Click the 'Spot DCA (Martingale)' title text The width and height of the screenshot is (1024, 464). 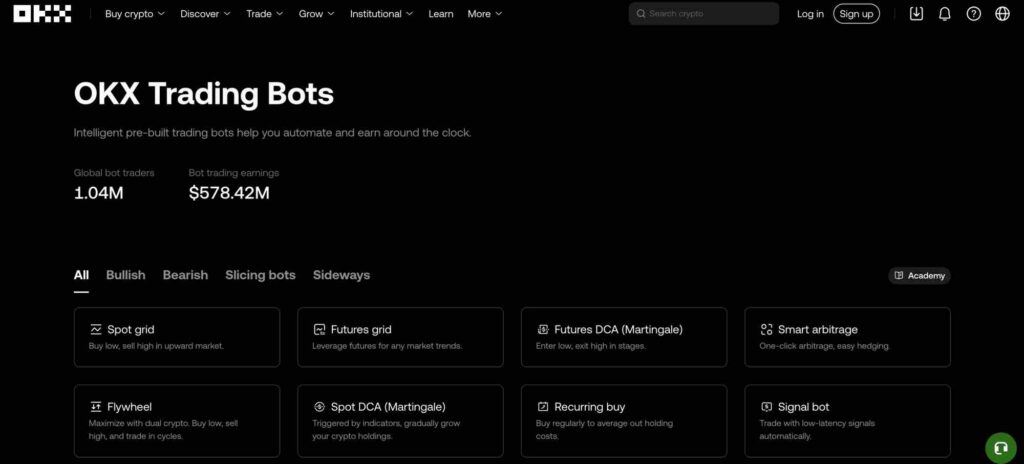[388, 406]
